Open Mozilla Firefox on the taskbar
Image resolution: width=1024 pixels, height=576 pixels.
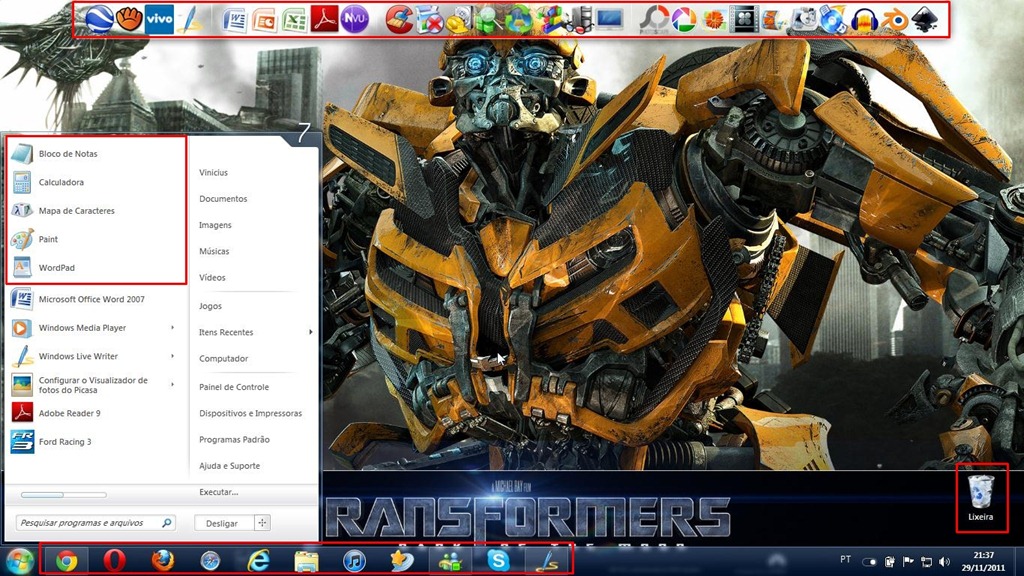[x=162, y=561]
